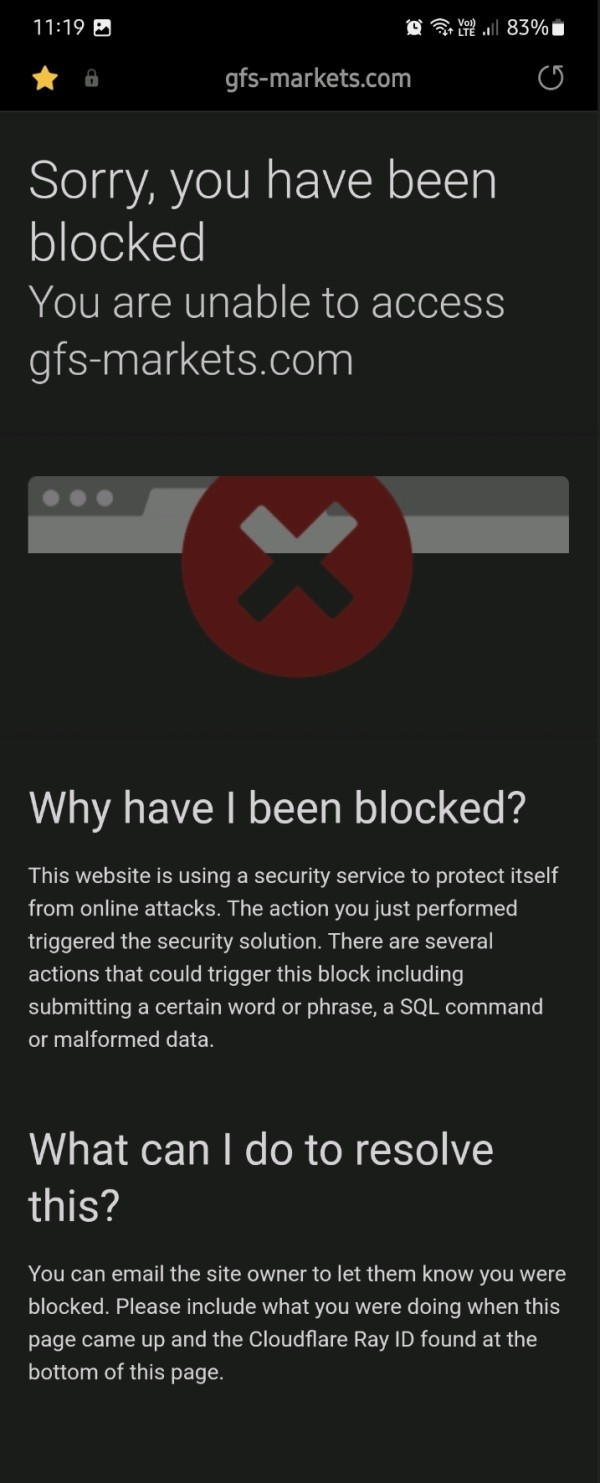Tap the padlock site security icon
The image size is (600, 1483).
coord(92,78)
